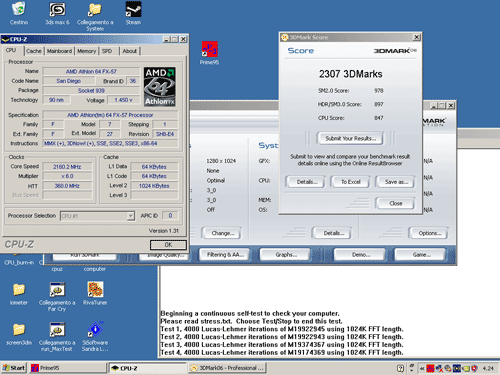Viewport: 500px width, 375px height.
Task: Click the HTT value 360.0 MHz
Action: [x=67, y=186]
